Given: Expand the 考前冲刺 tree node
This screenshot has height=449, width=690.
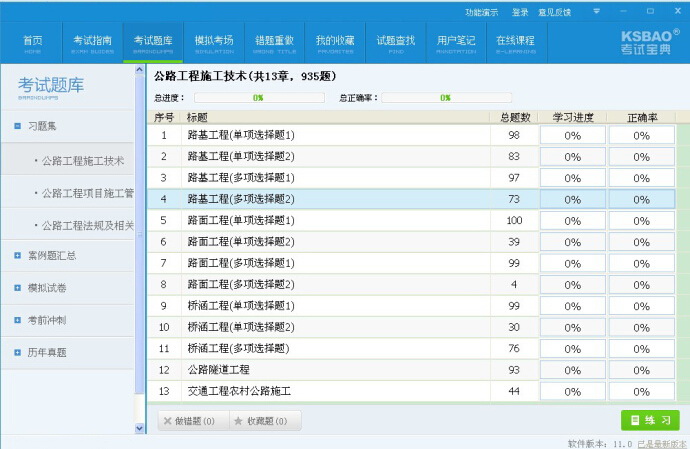Looking at the screenshot, I should point(18,320).
